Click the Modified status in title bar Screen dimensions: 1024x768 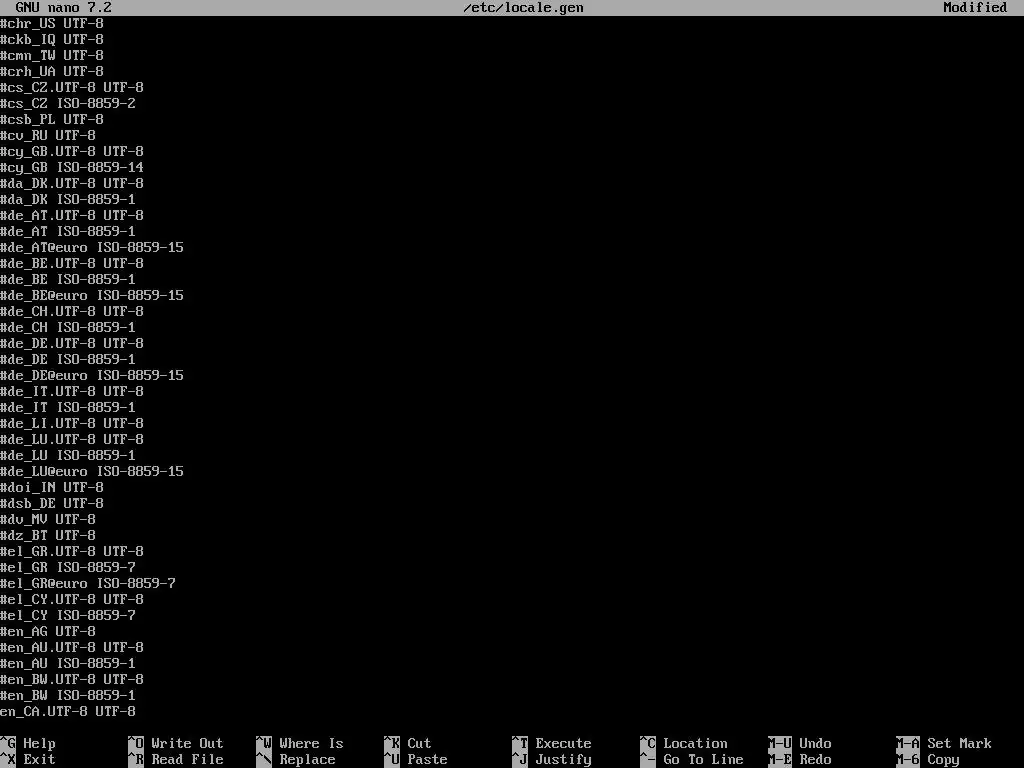[975, 8]
